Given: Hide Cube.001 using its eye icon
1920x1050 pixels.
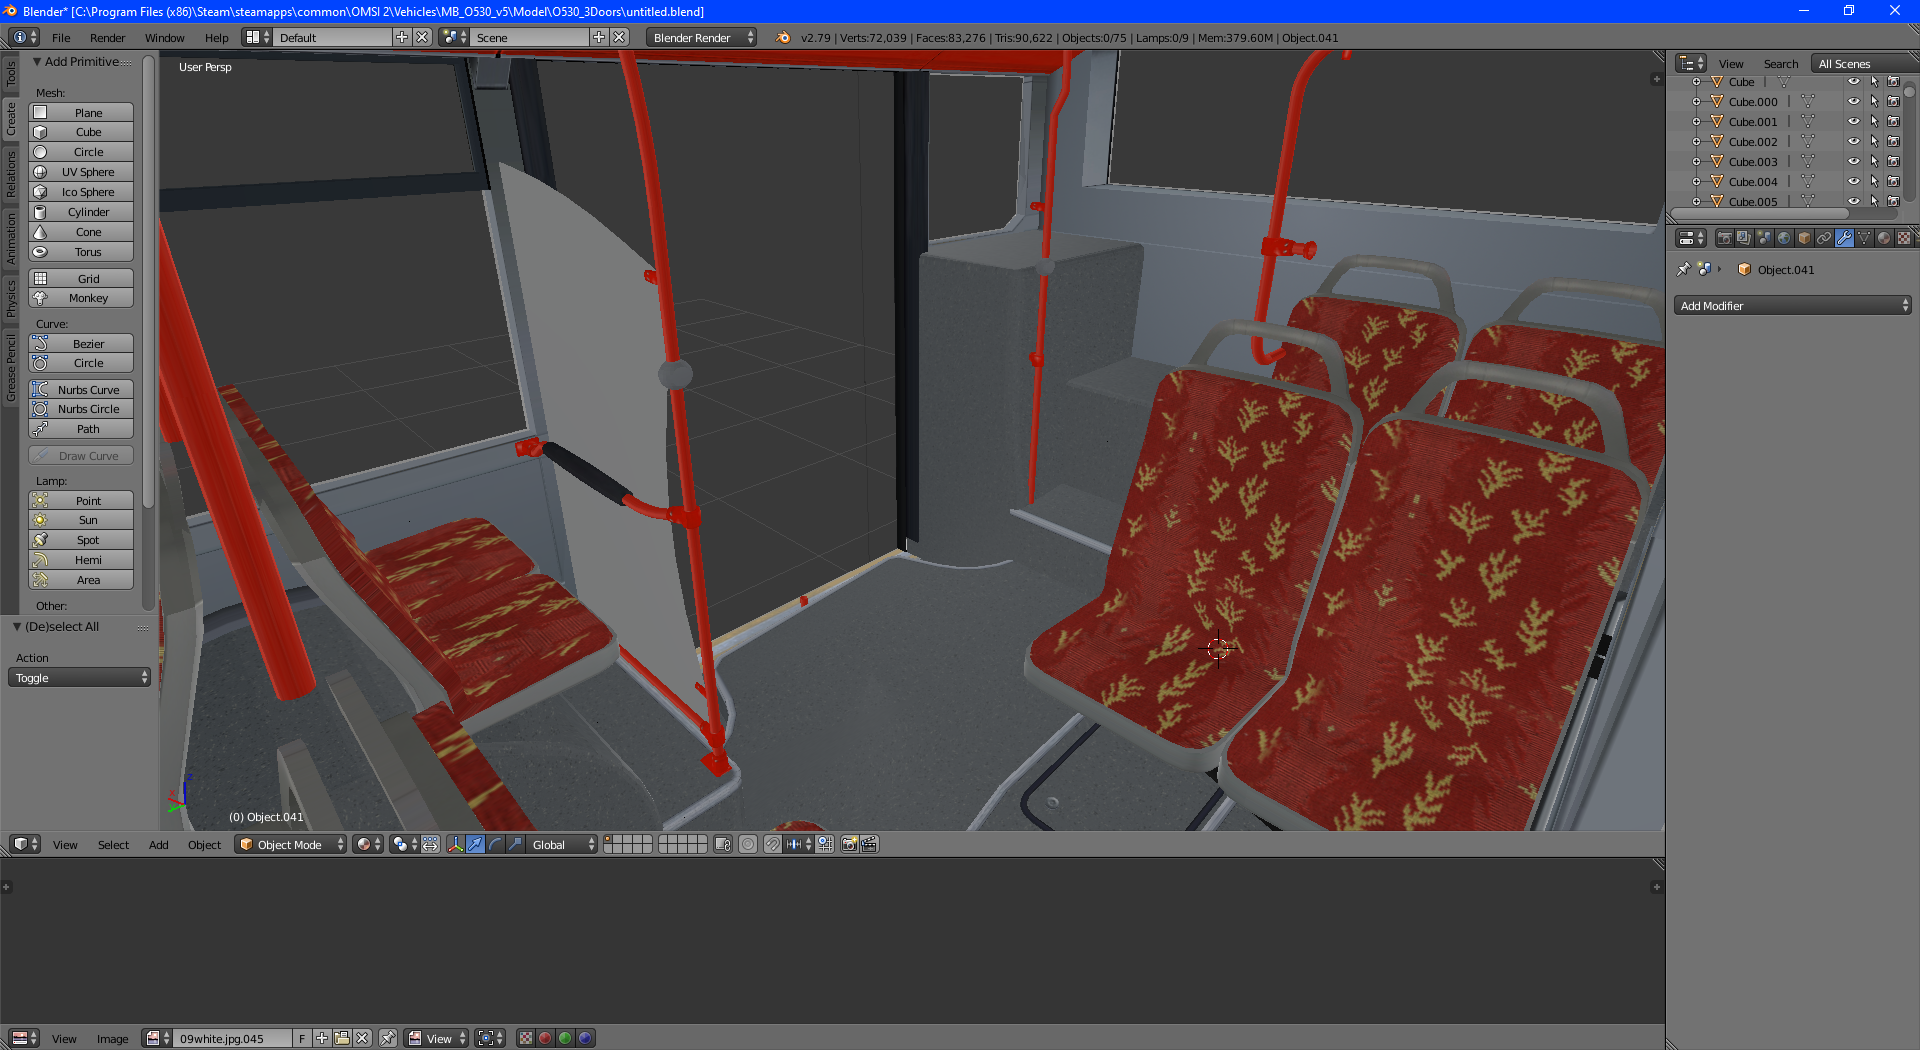Looking at the screenshot, I should click(1853, 122).
